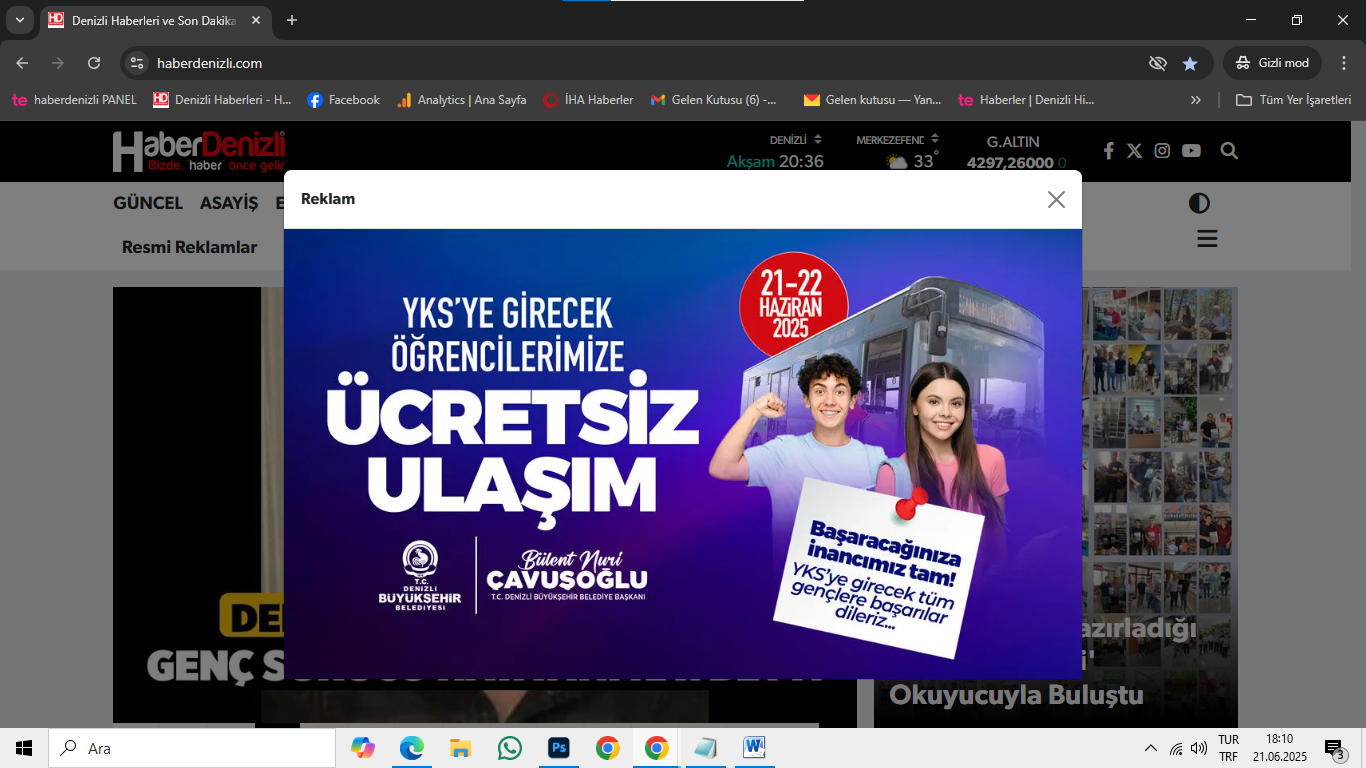This screenshot has height=768, width=1366.
Task: Click the tracking protection eye icon
Action: coord(1158,63)
